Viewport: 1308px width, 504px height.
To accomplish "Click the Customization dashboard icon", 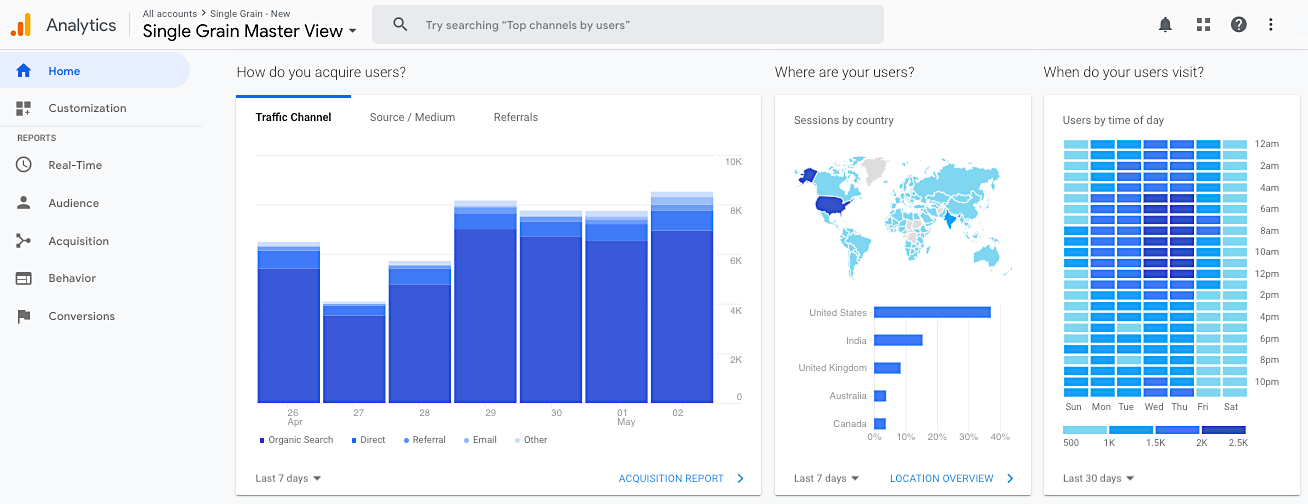I will coord(24,108).
